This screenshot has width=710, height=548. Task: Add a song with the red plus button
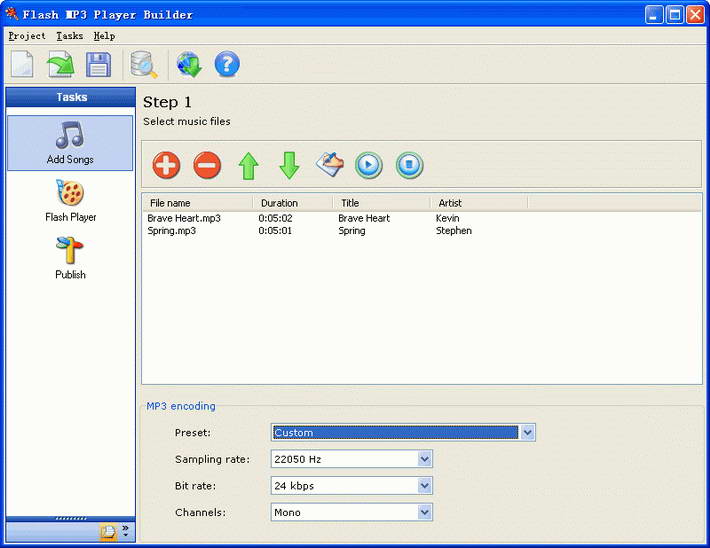(166, 165)
